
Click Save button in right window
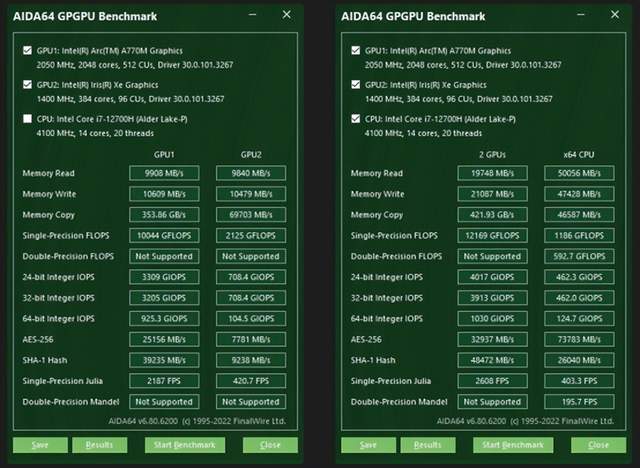click(x=368, y=445)
